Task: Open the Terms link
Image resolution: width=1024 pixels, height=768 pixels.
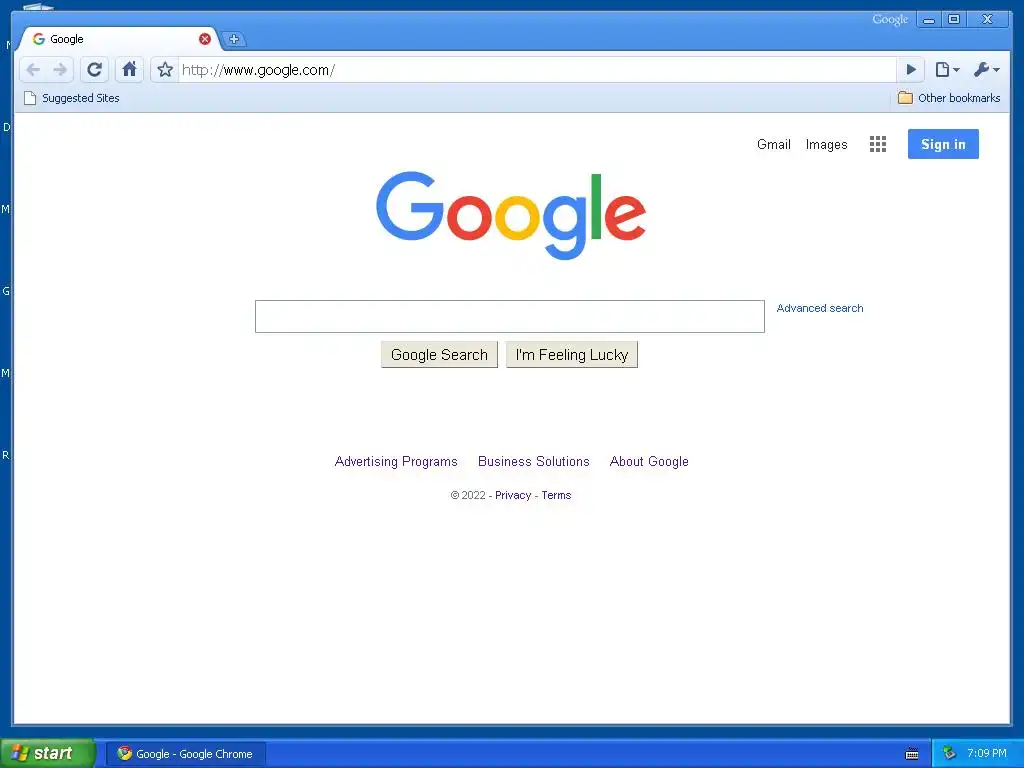Action: pyautogui.click(x=556, y=496)
